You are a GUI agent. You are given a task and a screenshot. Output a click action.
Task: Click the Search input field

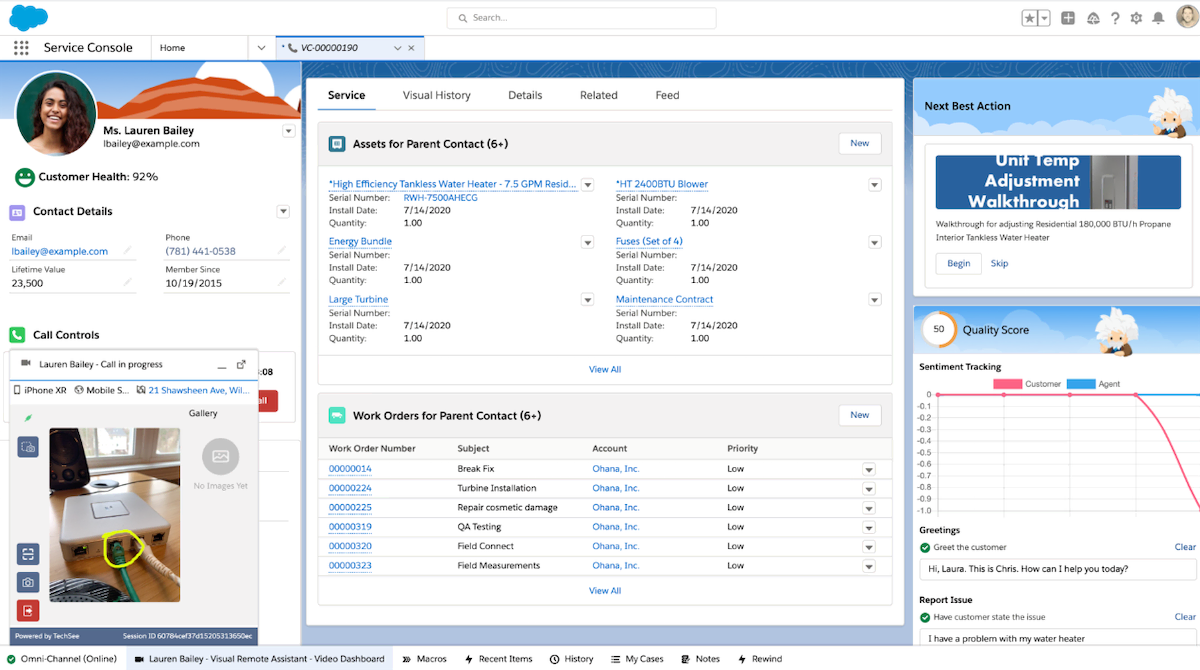click(581, 18)
